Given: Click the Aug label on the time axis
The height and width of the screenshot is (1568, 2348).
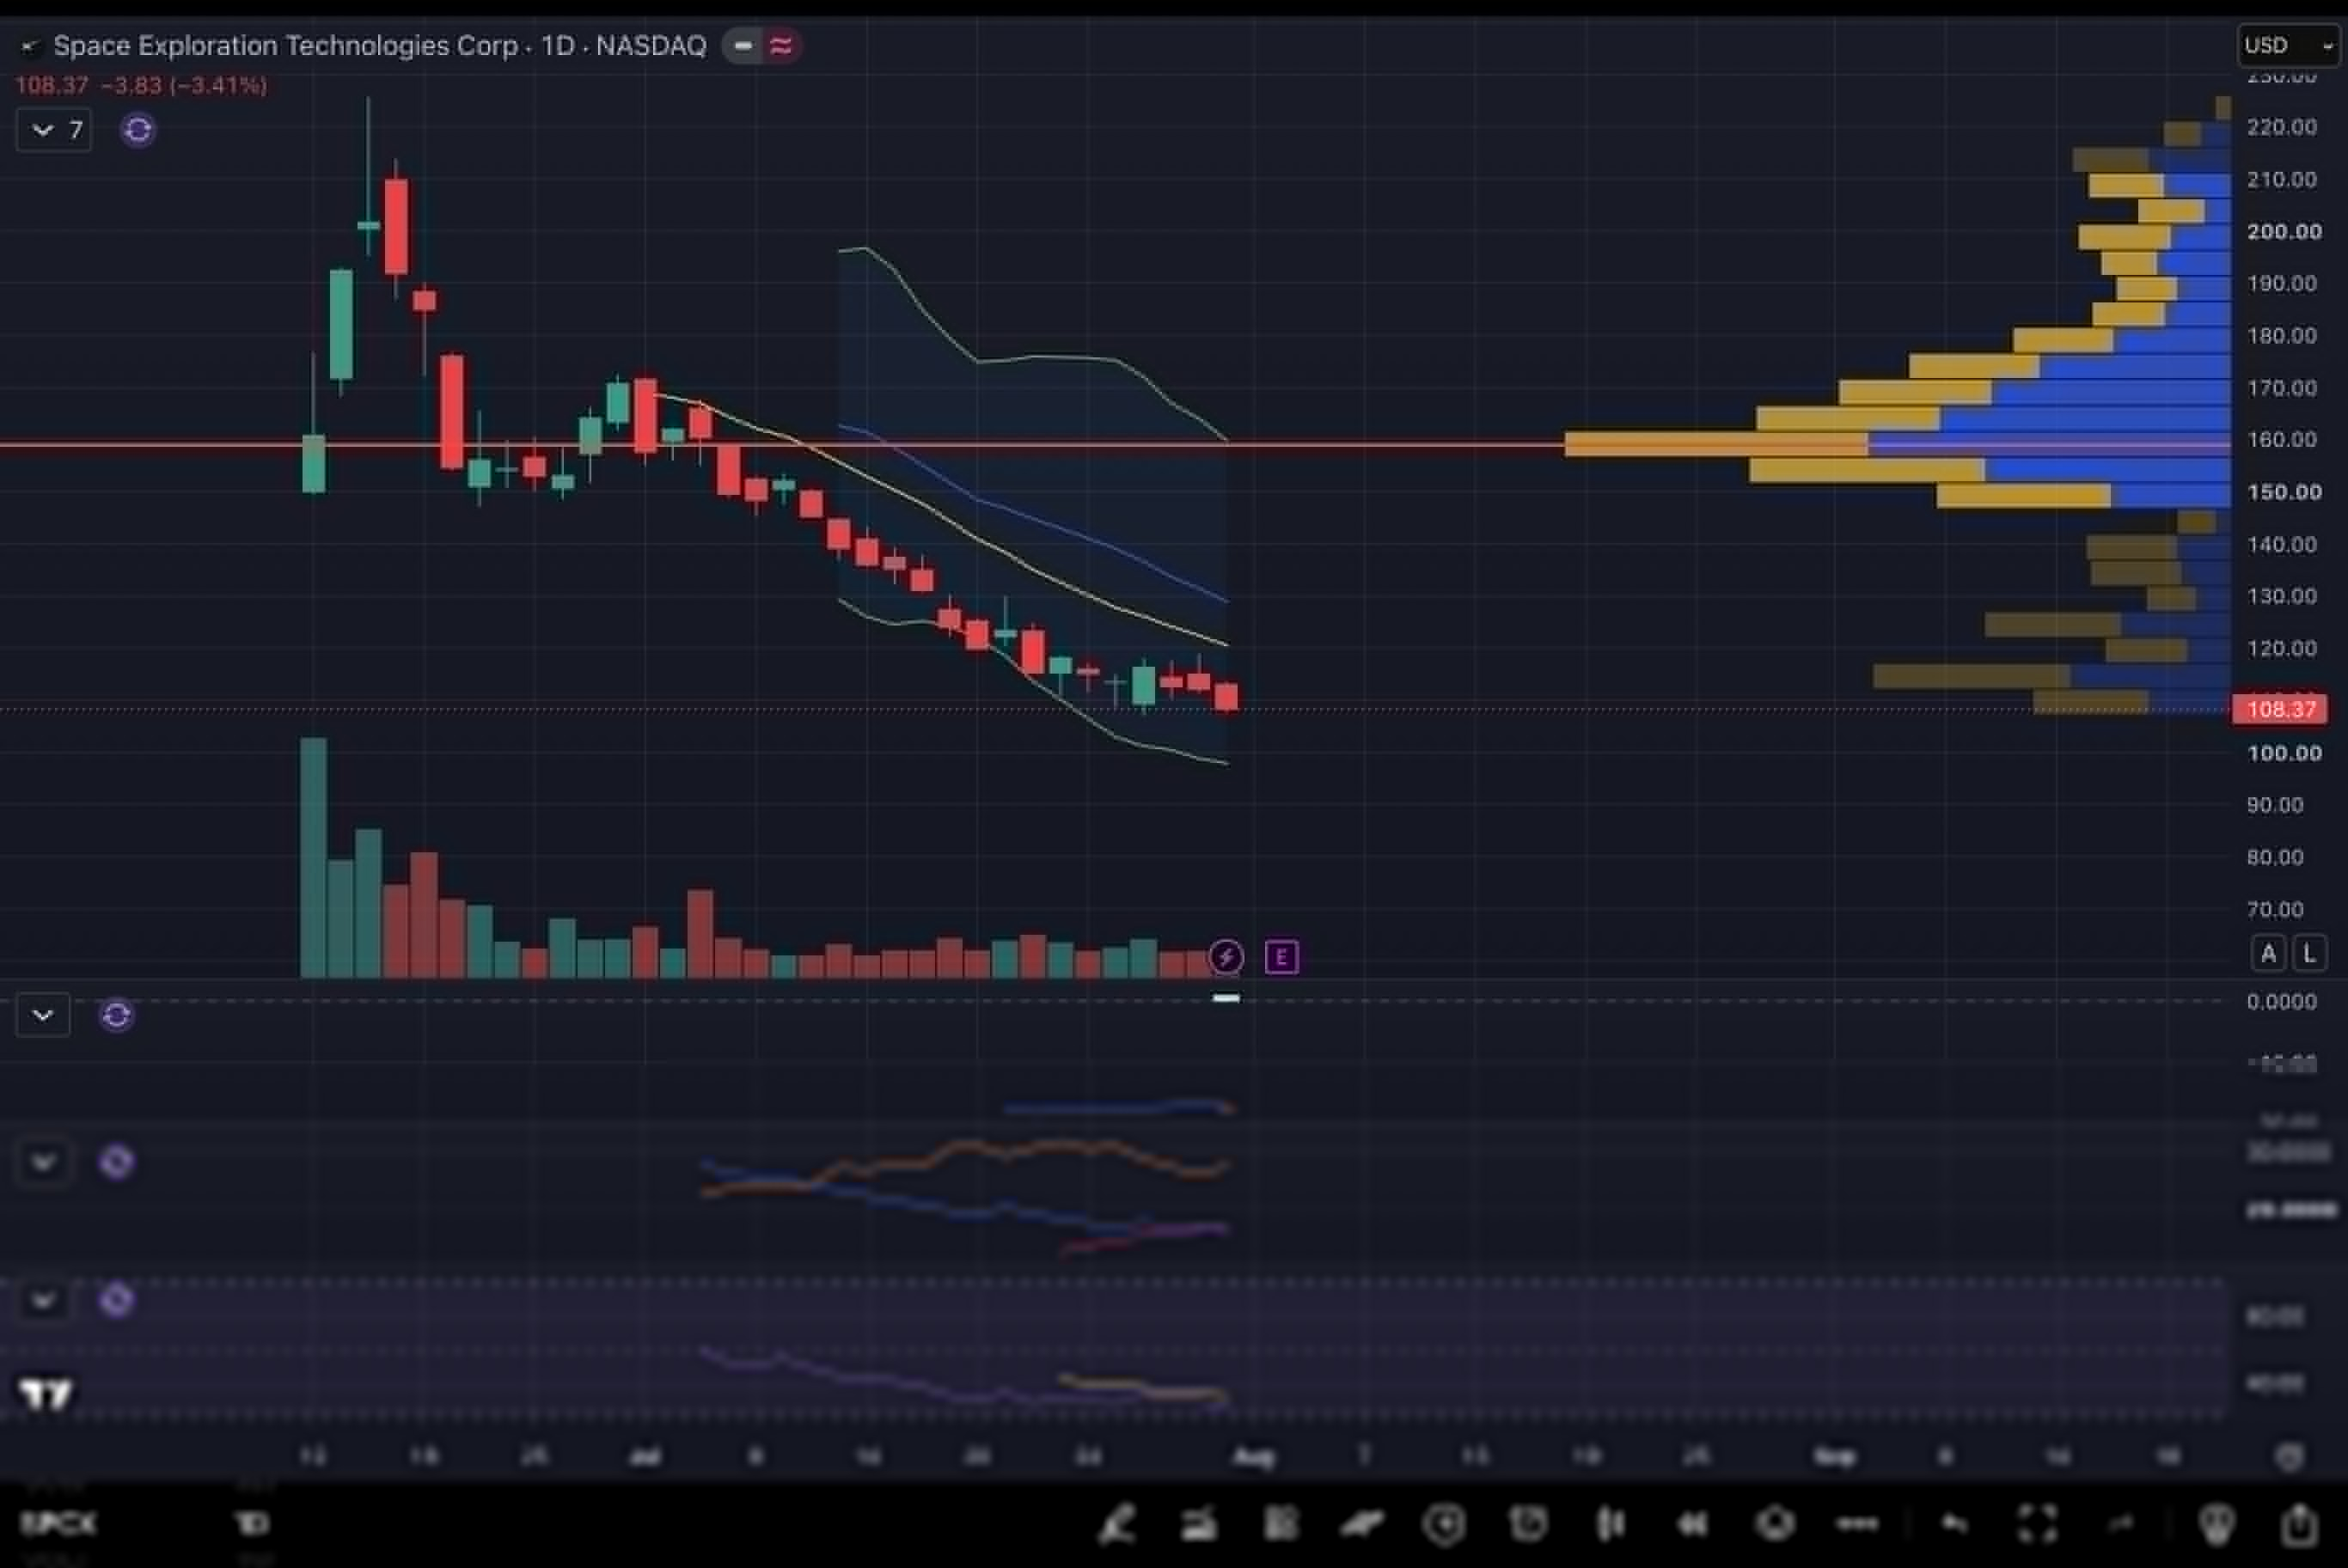Looking at the screenshot, I should (x=1253, y=1457).
